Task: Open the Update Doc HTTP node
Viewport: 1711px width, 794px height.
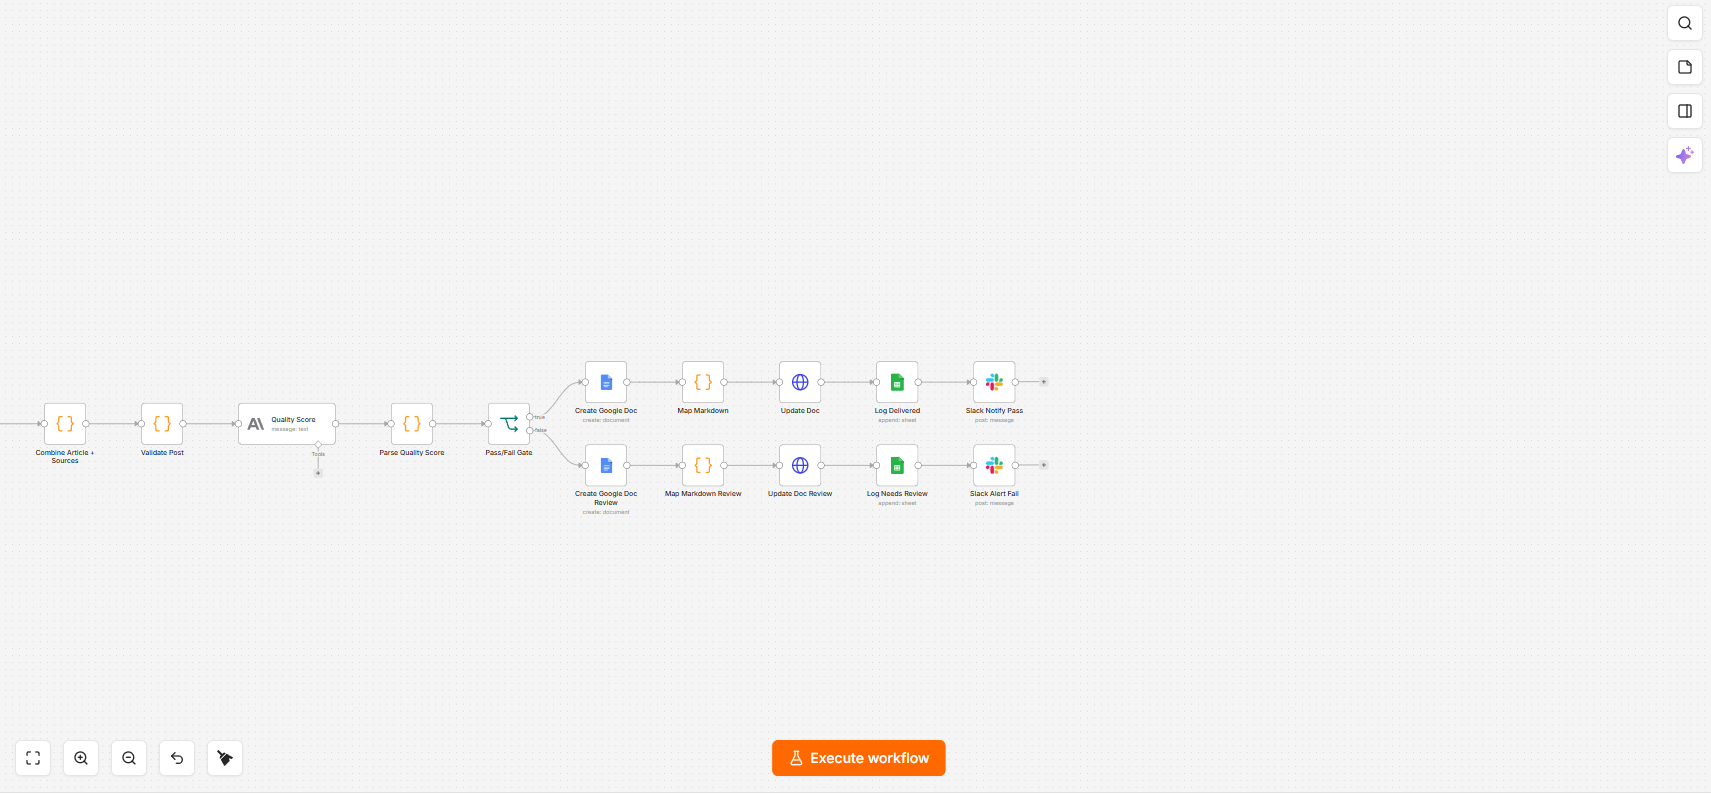Action: tap(800, 382)
